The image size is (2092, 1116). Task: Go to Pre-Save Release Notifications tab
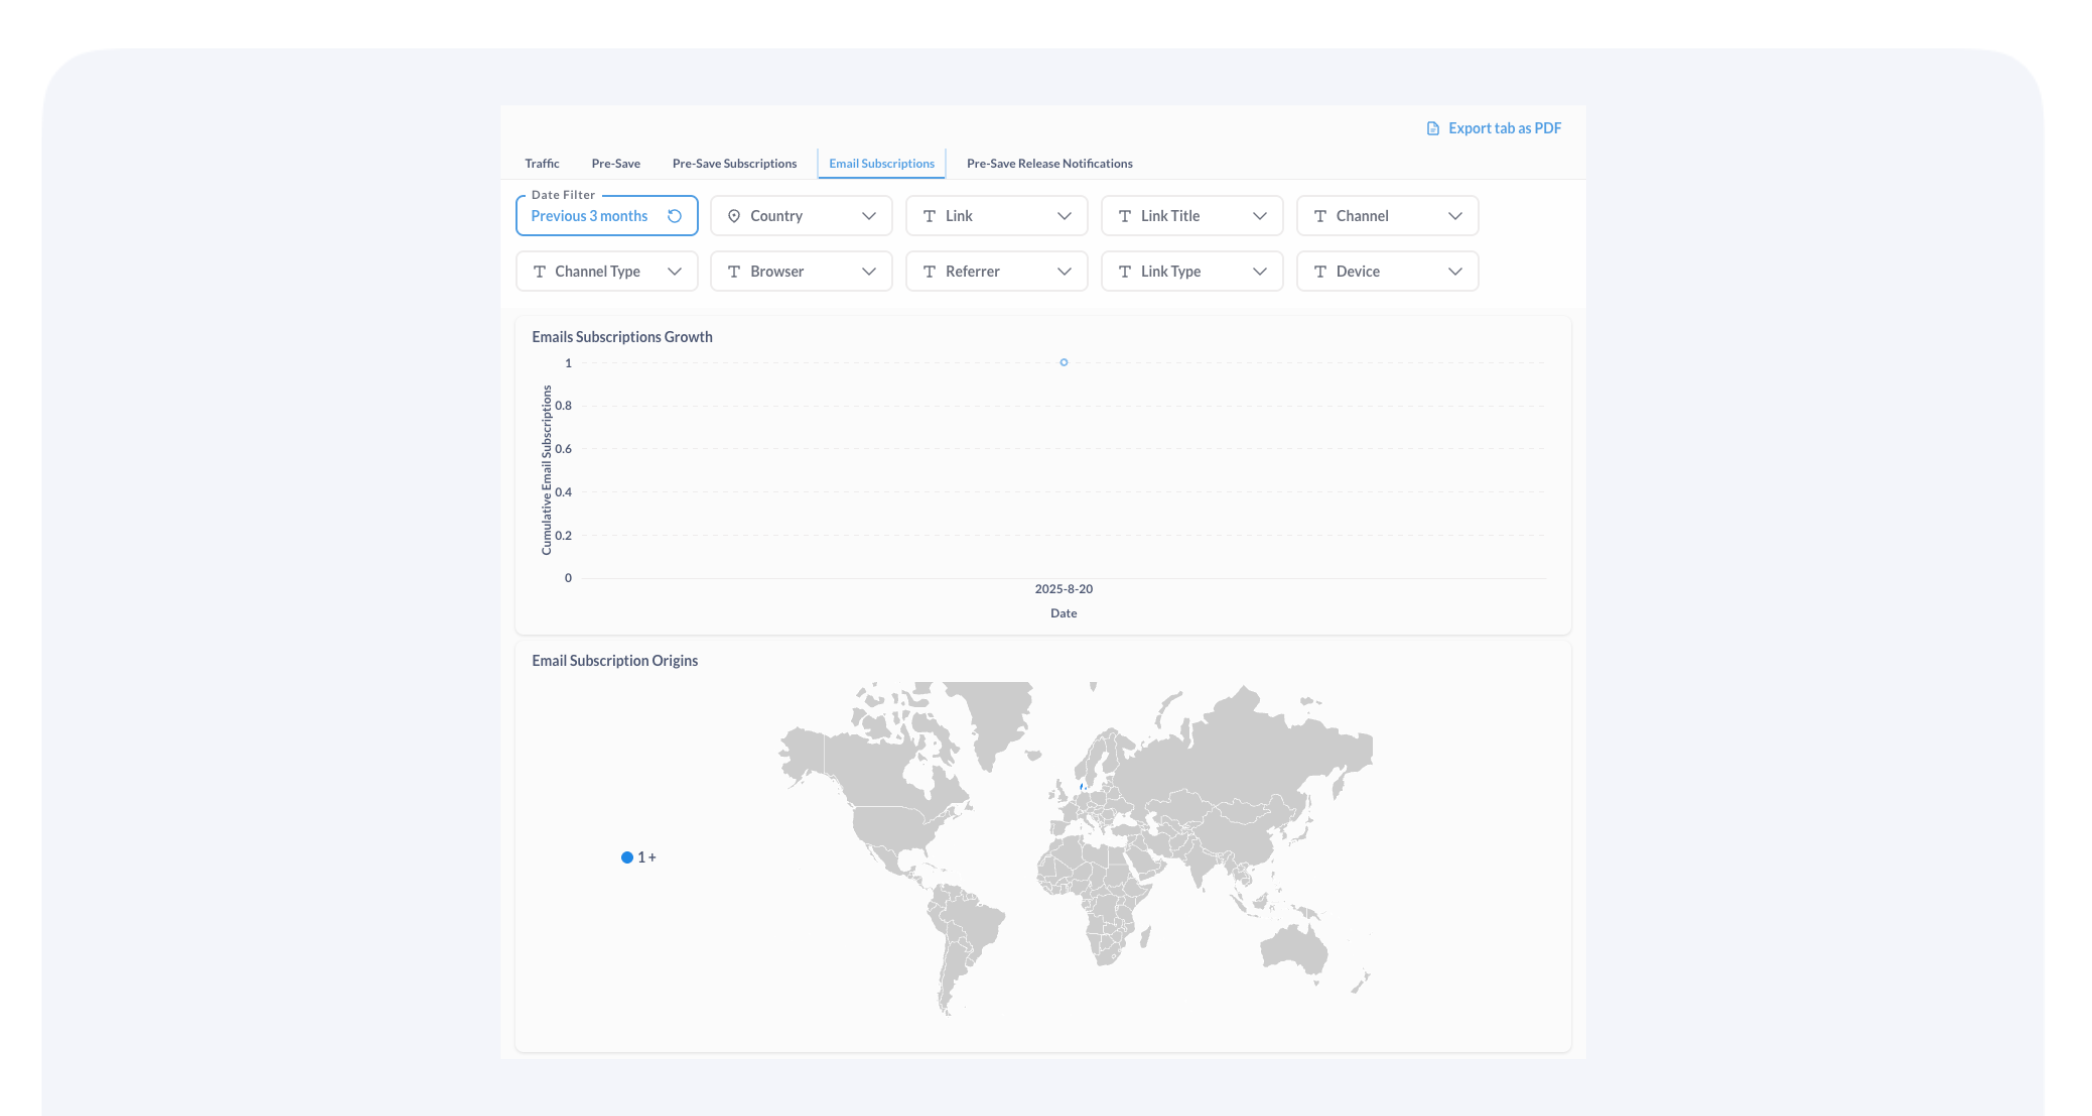tap(1049, 163)
